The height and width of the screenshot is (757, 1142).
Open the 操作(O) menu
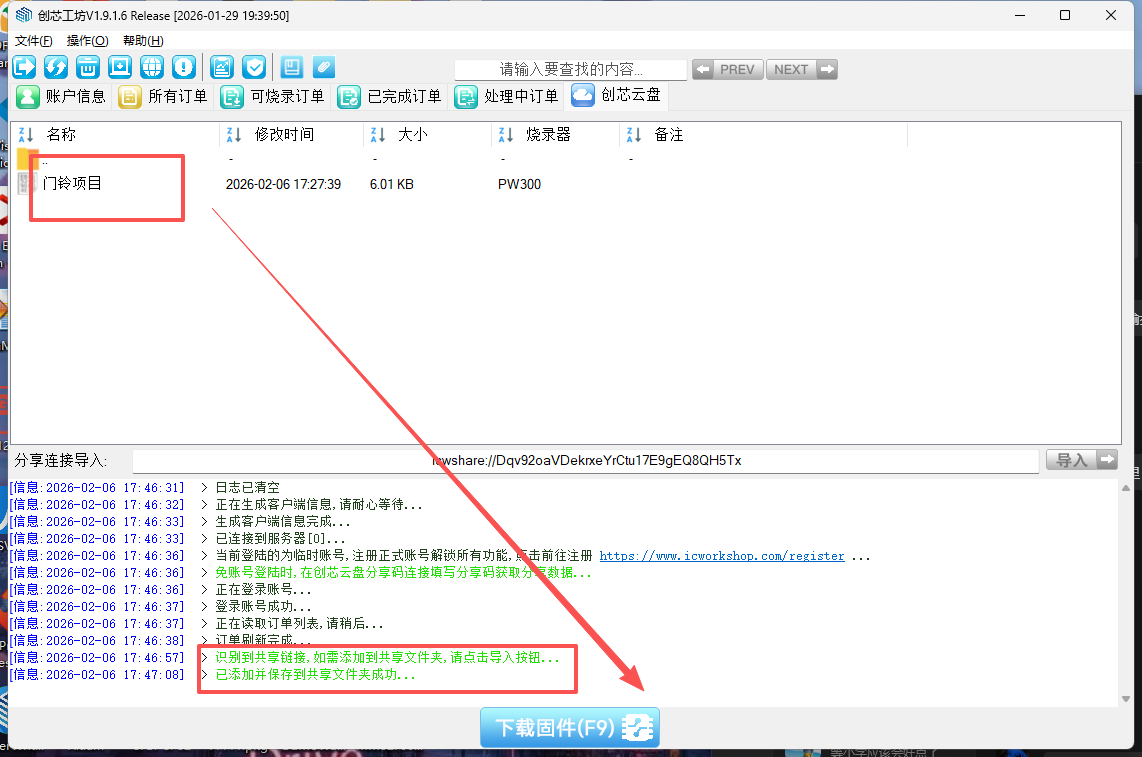point(87,41)
